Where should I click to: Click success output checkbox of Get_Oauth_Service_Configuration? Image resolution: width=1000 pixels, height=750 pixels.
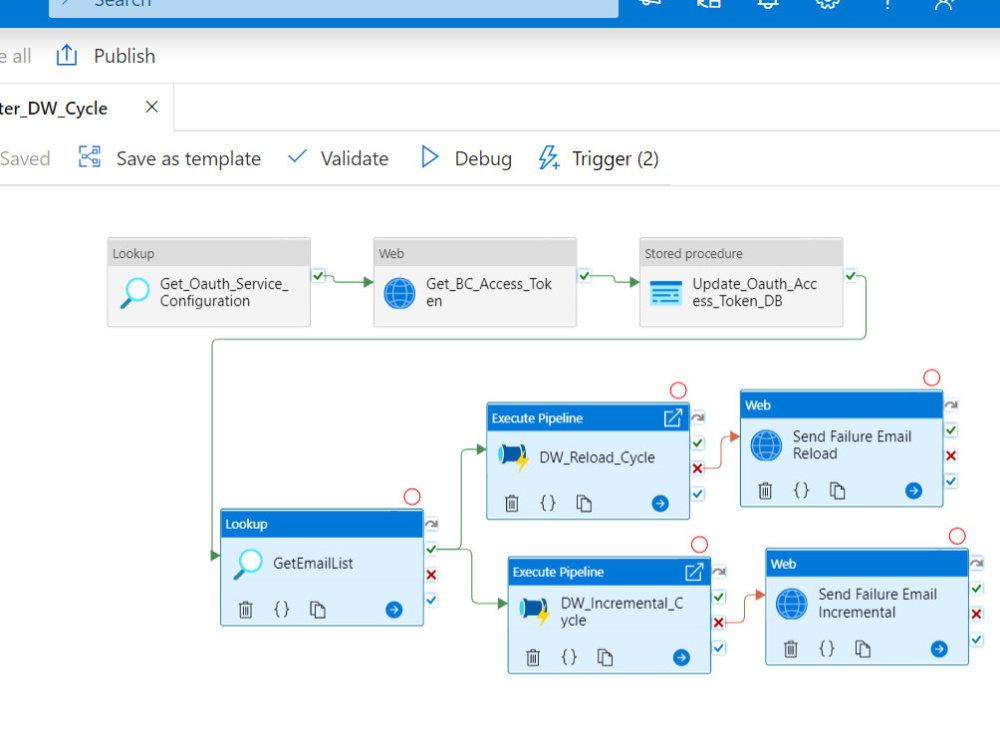pyautogui.click(x=318, y=276)
